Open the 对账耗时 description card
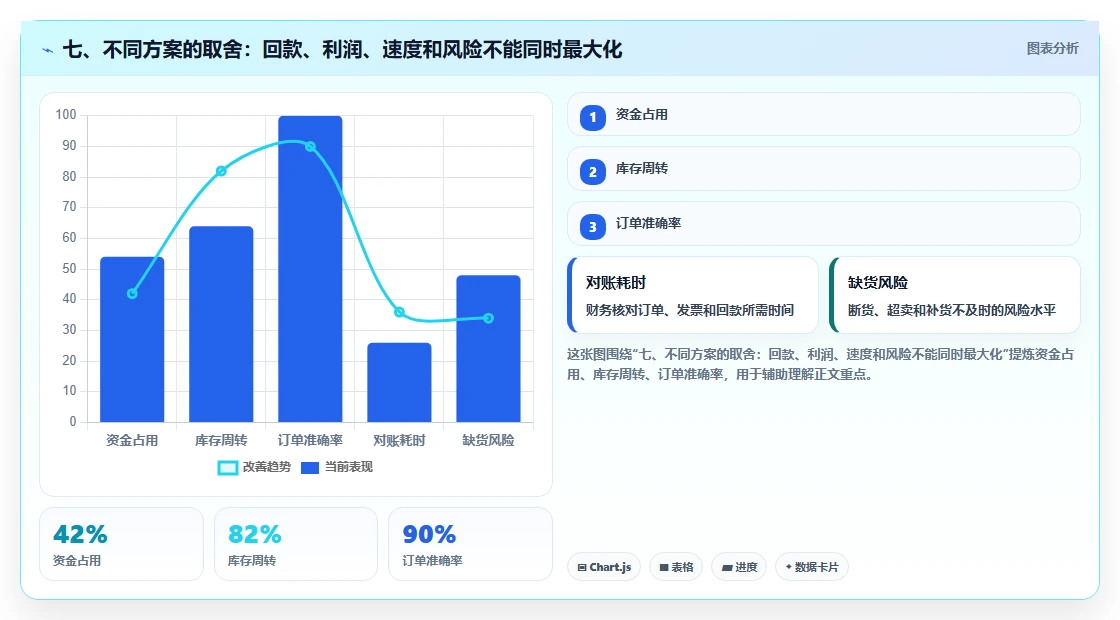 pos(693,295)
